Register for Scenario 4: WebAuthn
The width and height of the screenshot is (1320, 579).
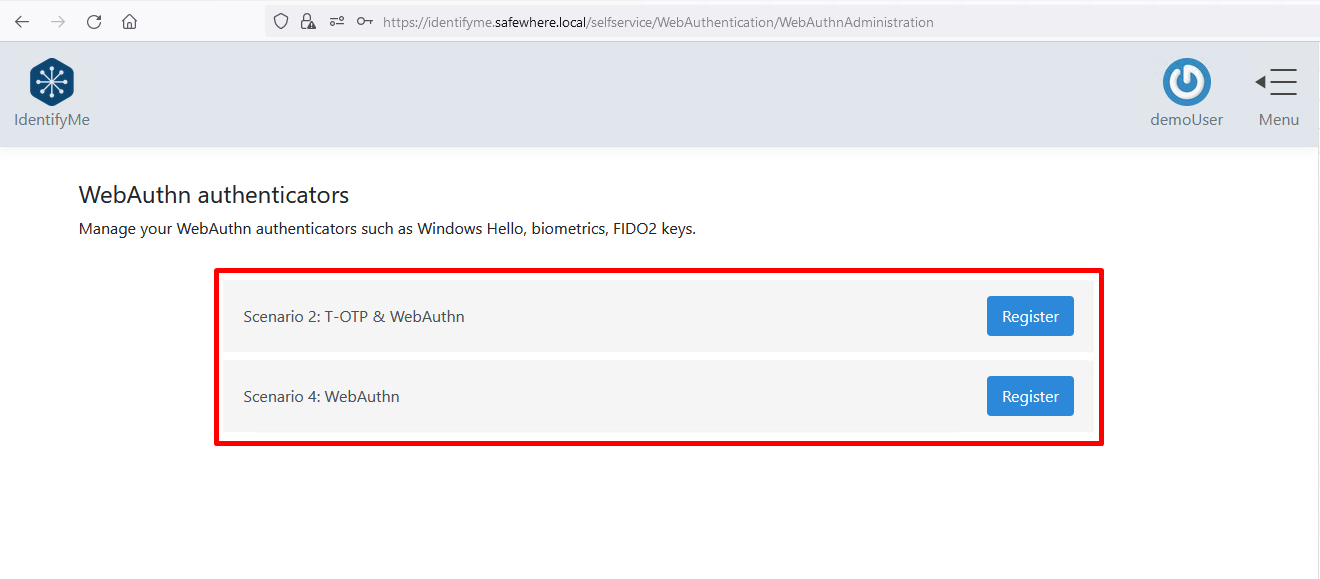pyautogui.click(x=1030, y=396)
